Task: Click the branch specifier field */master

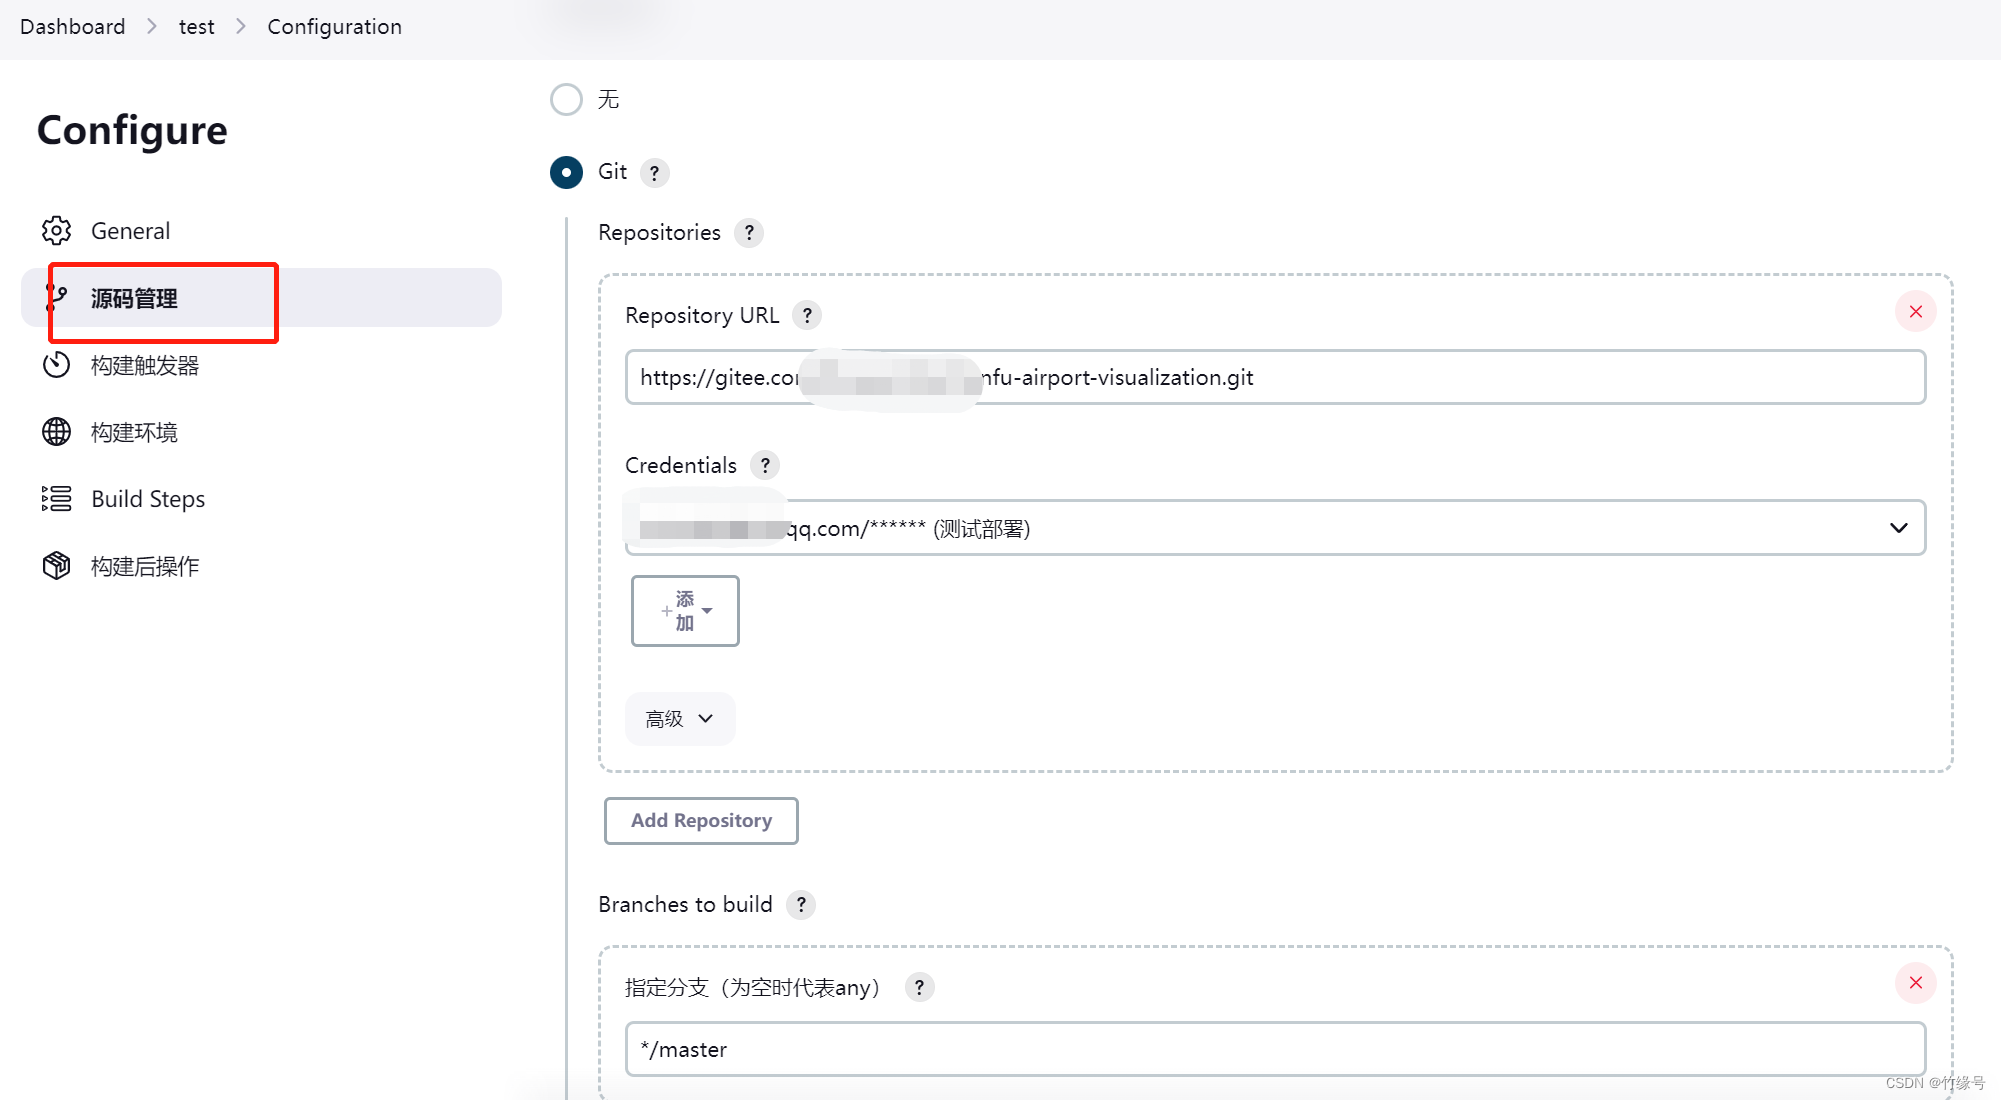Action: pos(1274,1049)
